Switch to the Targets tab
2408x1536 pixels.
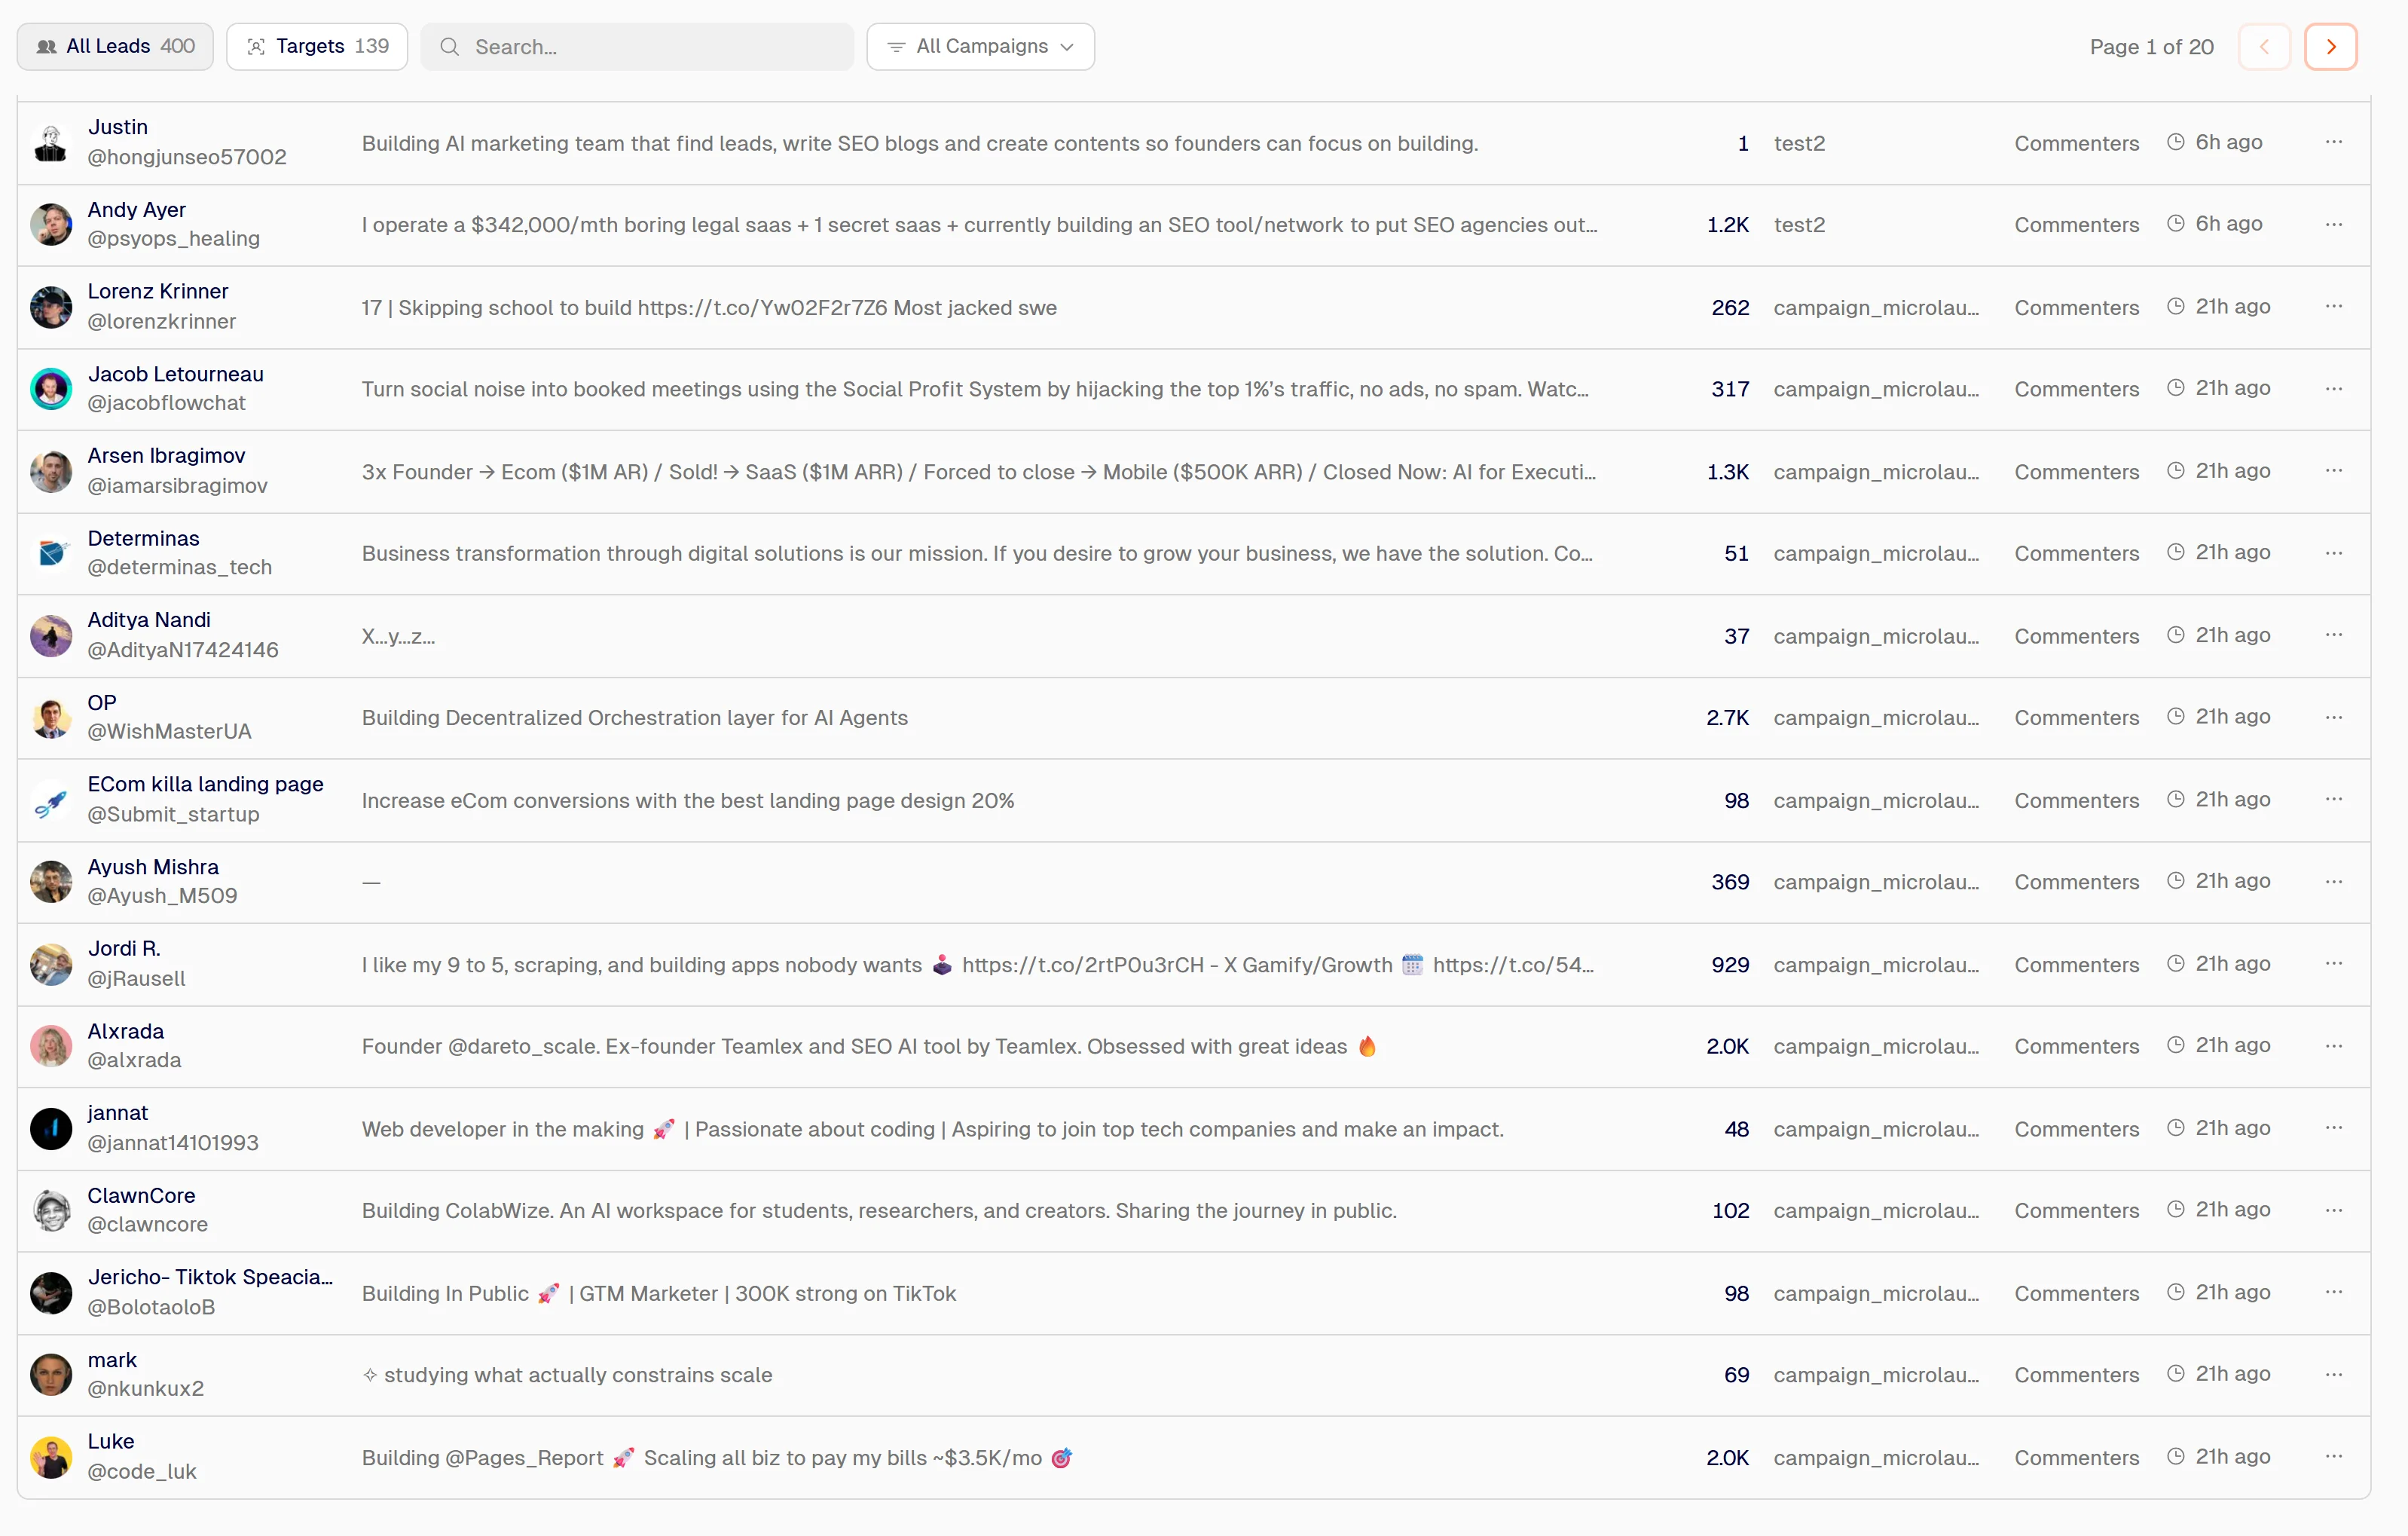(317, 47)
